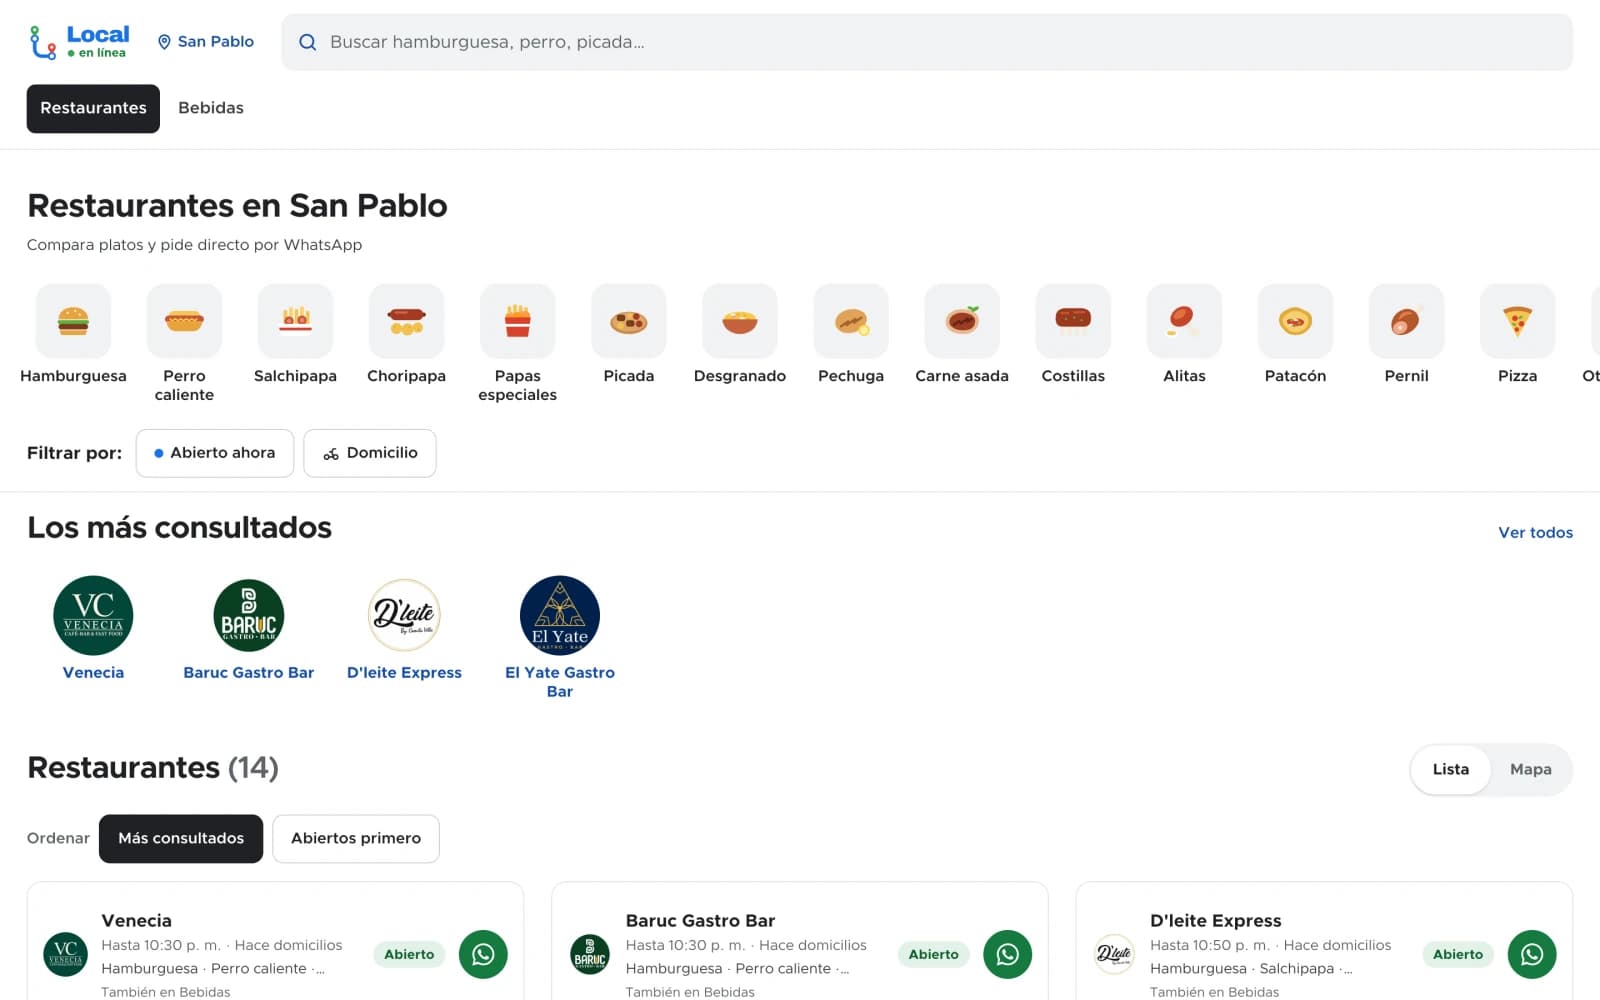
Task: Contact Baruc Gastro Bar via WhatsApp icon
Action: pos(1007,954)
